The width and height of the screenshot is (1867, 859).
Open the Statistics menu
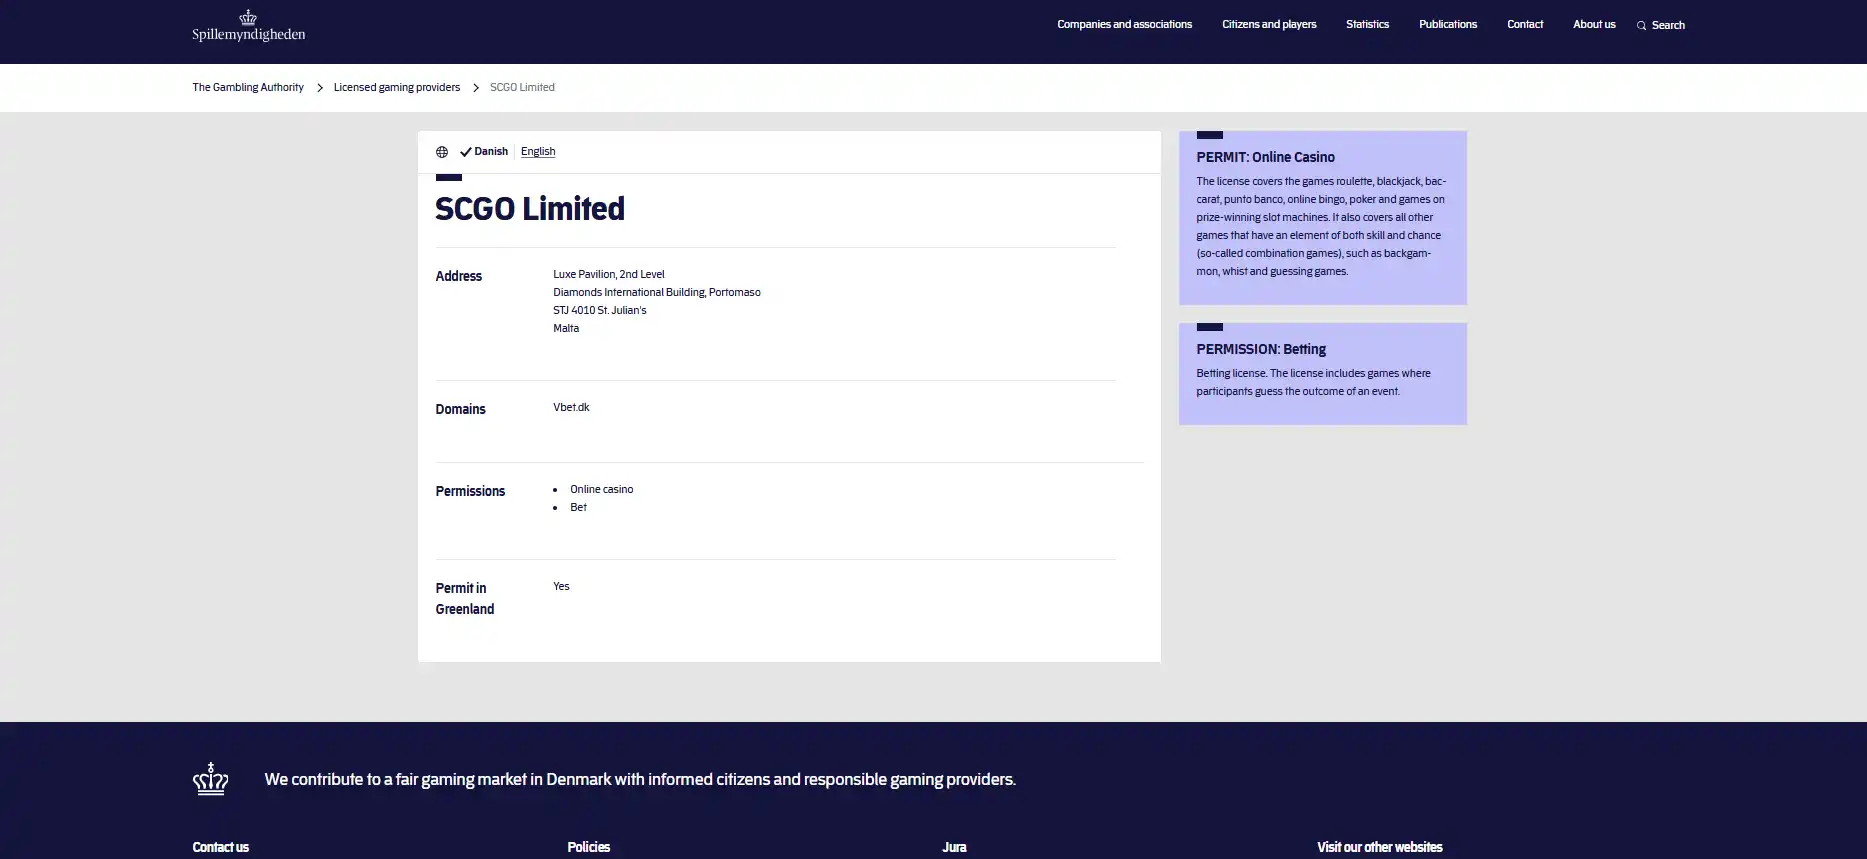click(x=1367, y=24)
